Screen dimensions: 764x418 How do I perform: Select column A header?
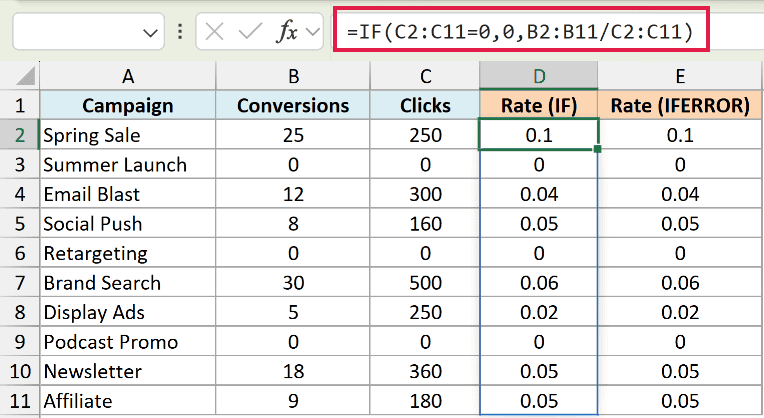point(128,76)
